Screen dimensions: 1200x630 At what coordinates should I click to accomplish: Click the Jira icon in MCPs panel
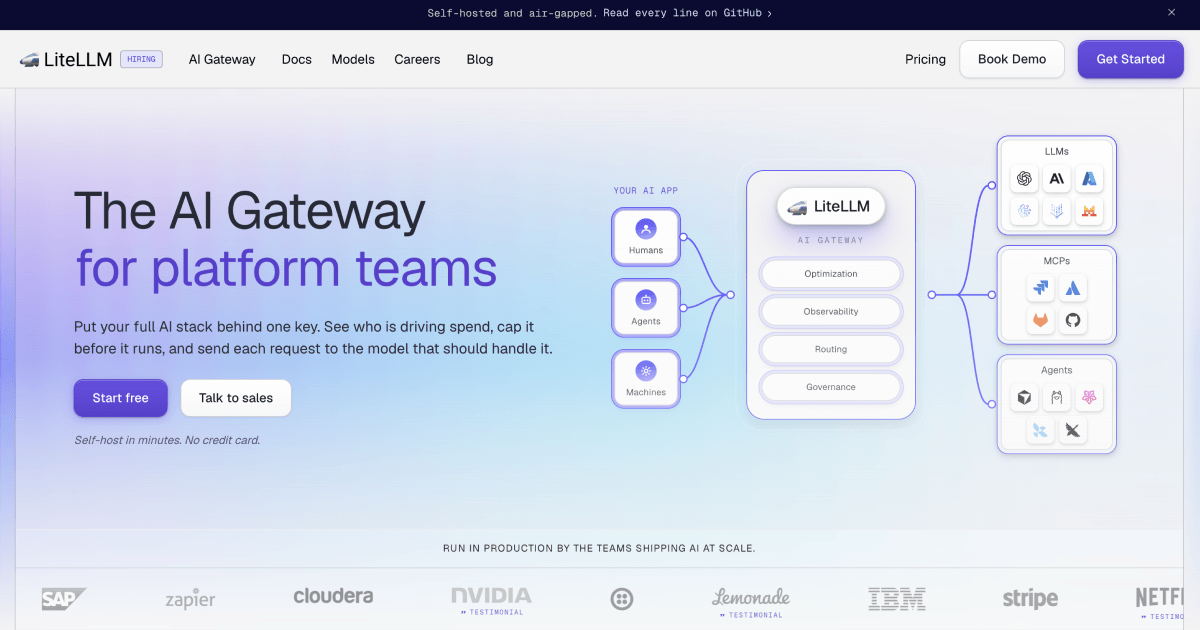click(1040, 289)
